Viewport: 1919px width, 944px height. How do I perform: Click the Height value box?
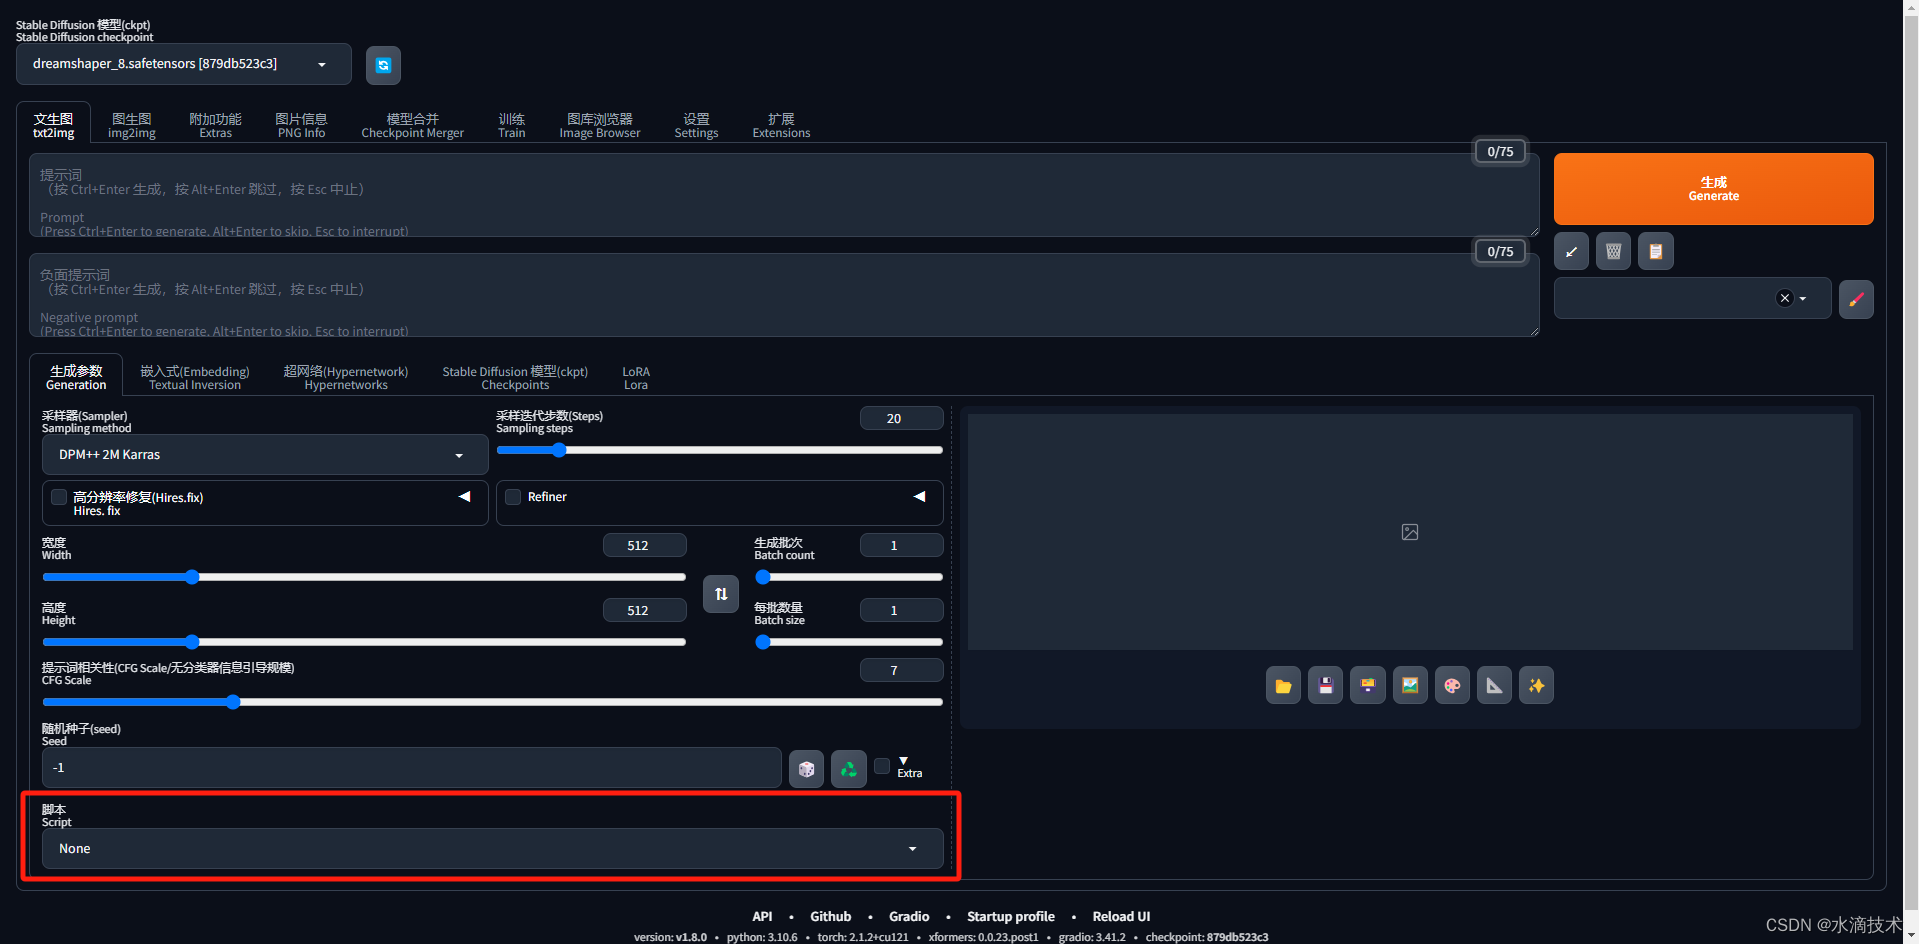click(x=644, y=610)
